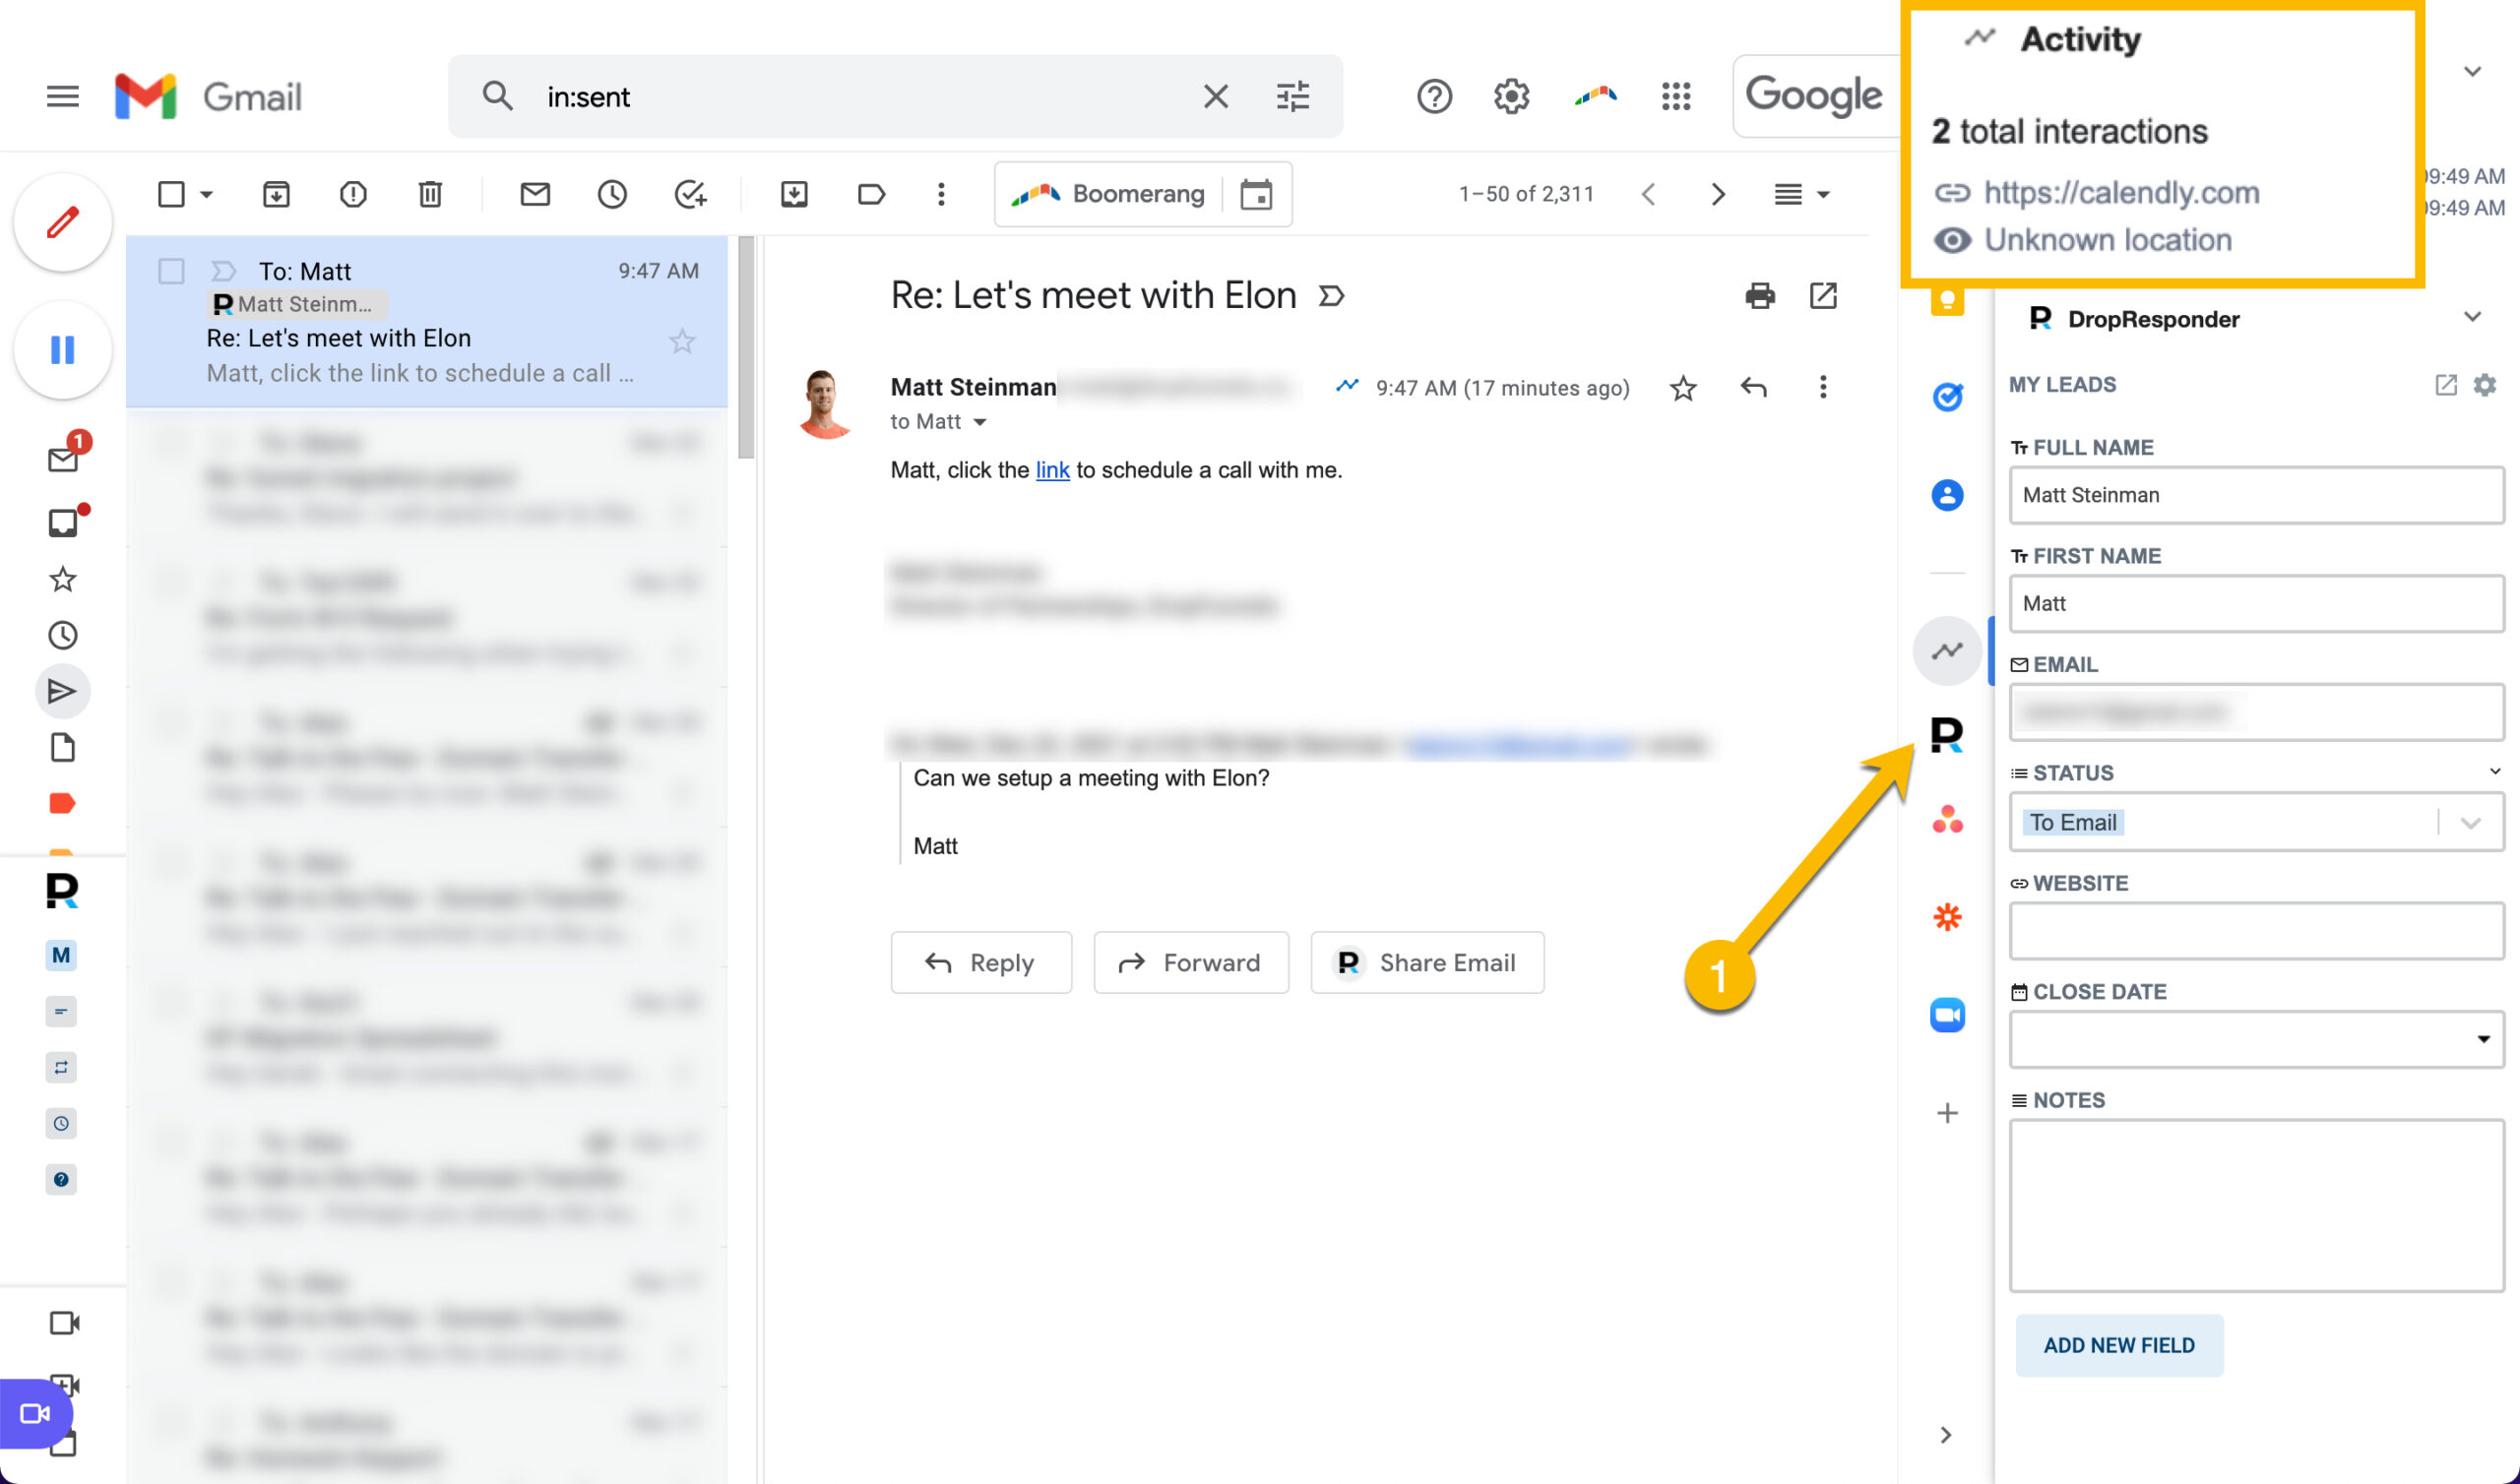Click the NOTES text area
The image size is (2520, 1484).
[x=2256, y=1206]
